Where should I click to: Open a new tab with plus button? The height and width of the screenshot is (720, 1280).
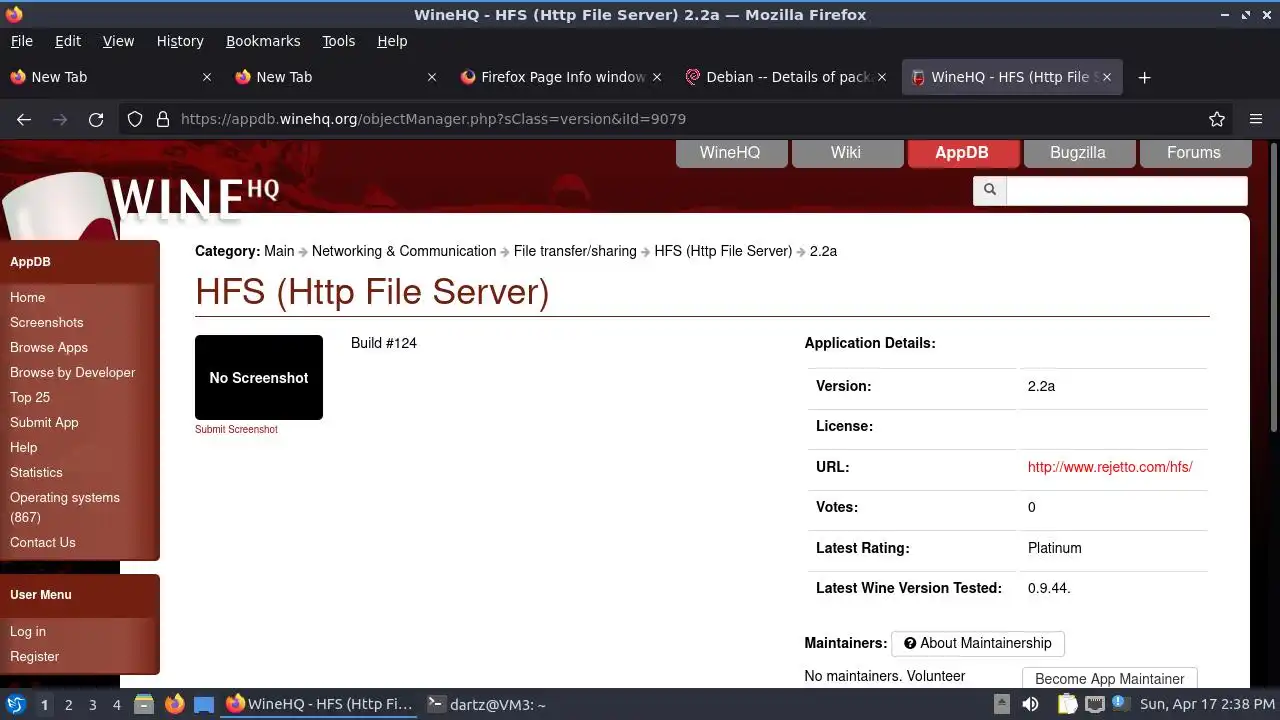[1145, 77]
